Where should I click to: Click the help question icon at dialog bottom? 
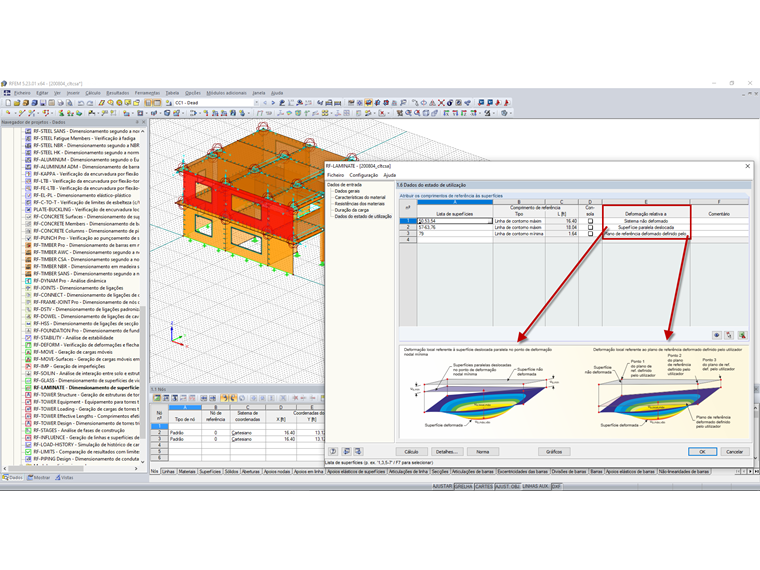pyautogui.click(x=333, y=451)
